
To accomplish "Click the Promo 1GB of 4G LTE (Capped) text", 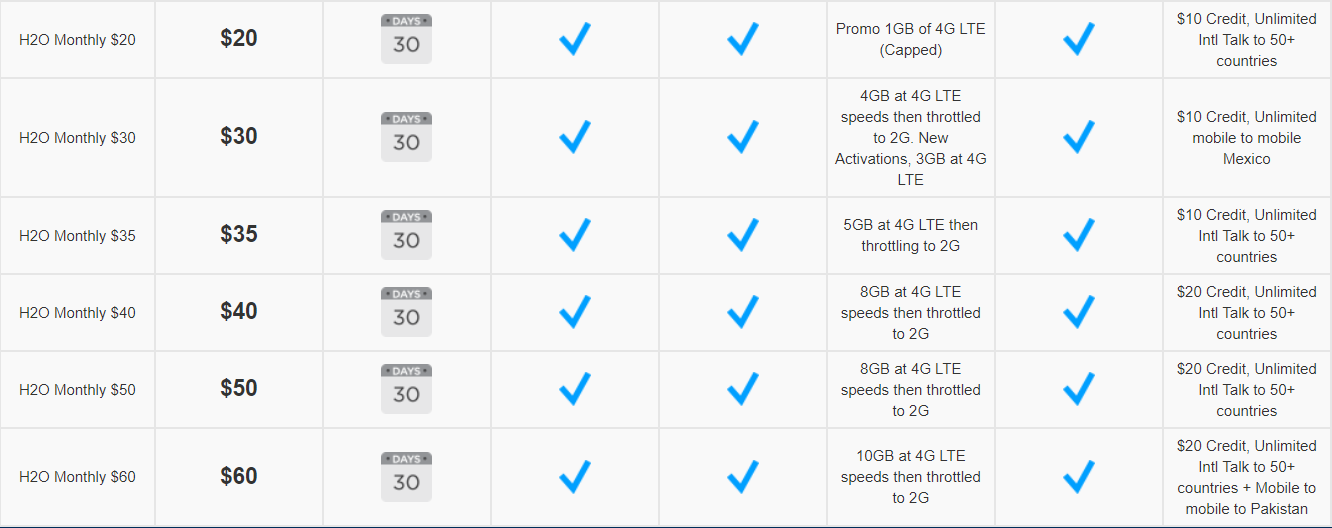I will (910, 39).
